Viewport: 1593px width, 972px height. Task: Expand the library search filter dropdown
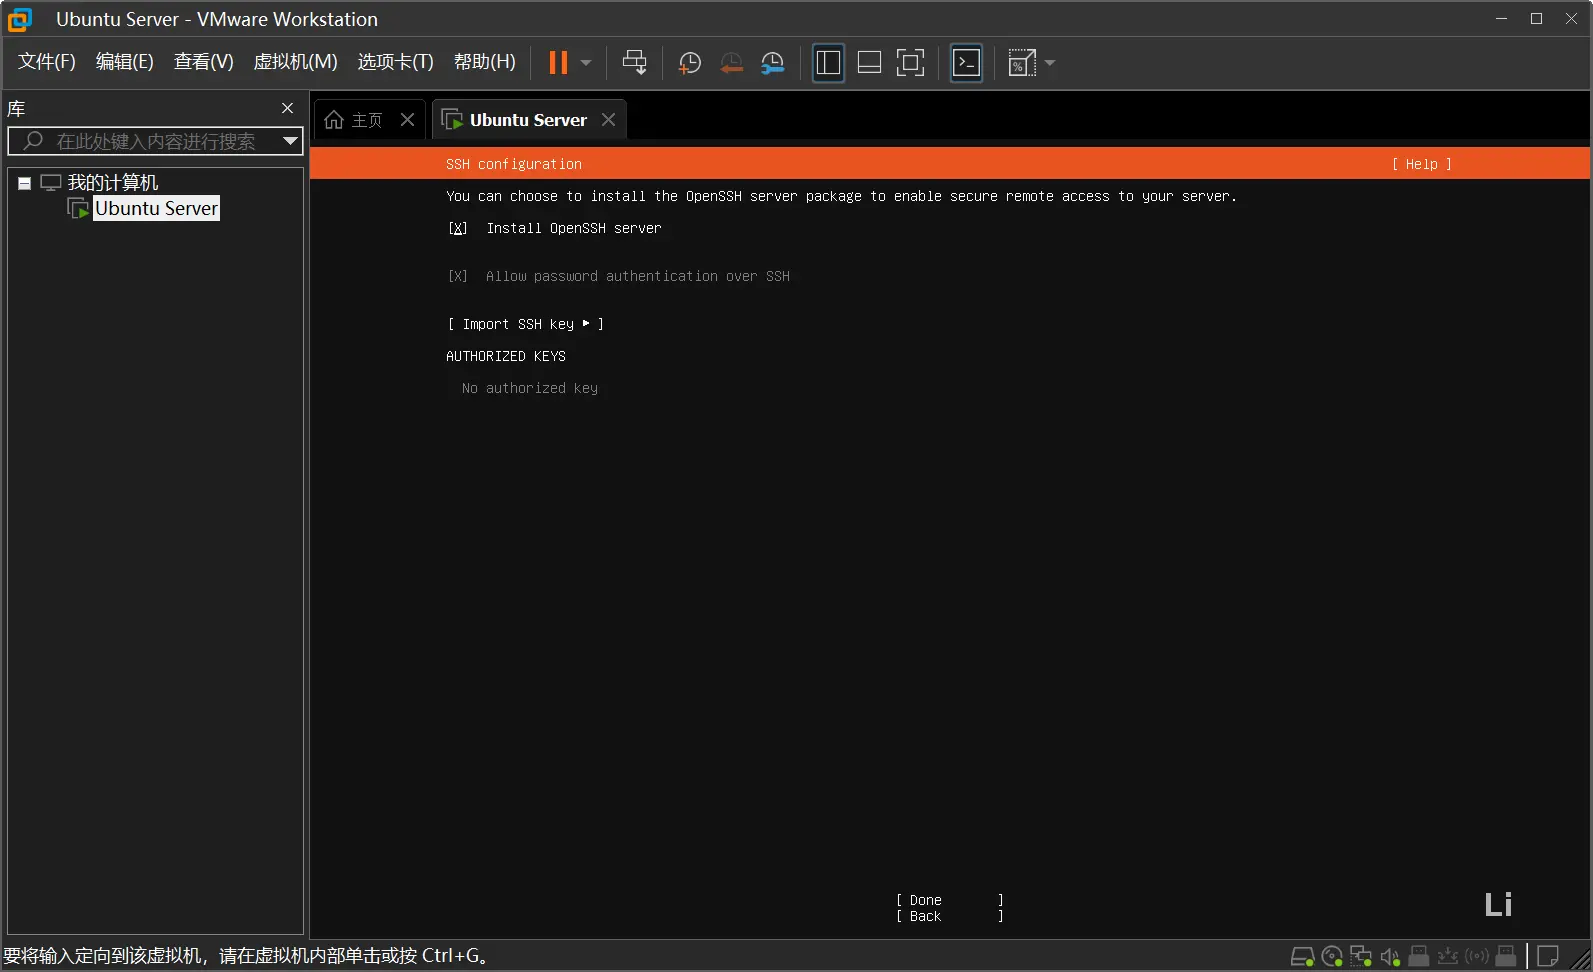(x=290, y=141)
